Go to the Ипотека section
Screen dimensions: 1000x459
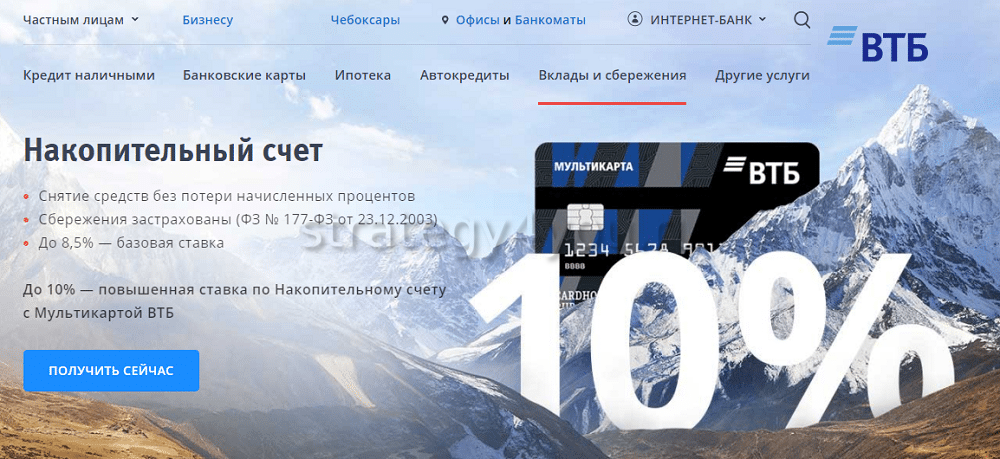[363, 75]
